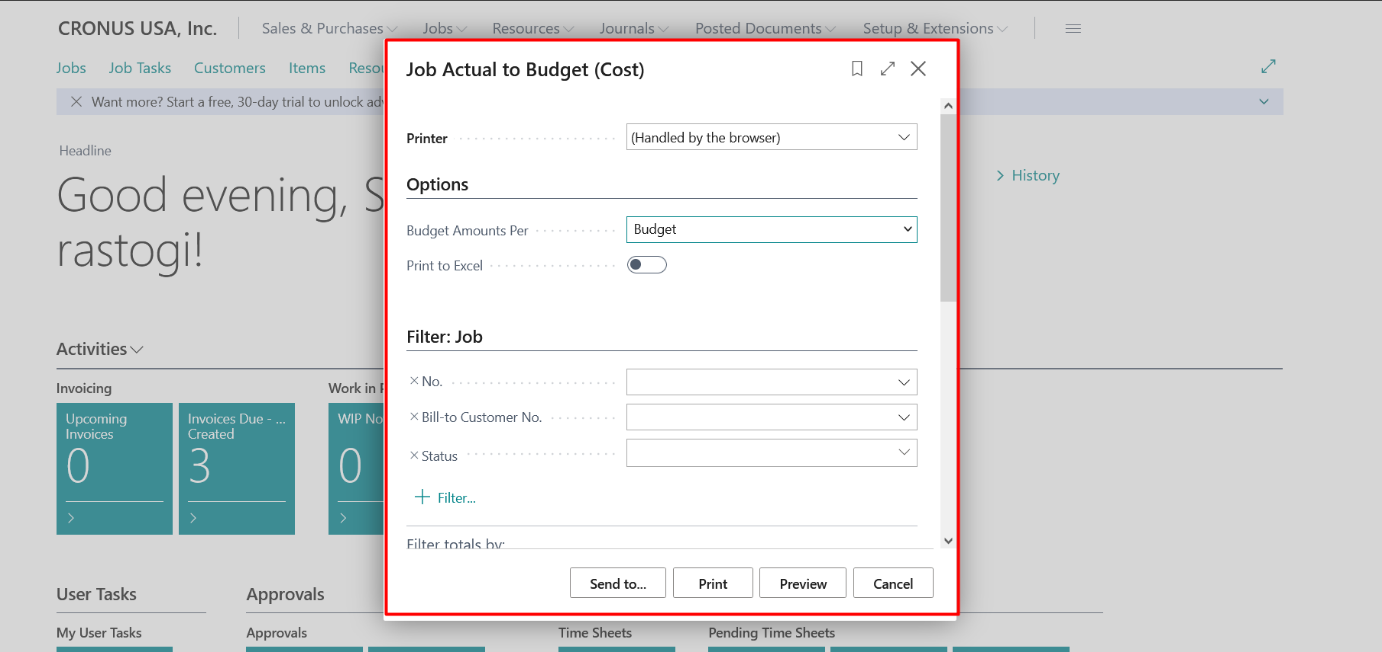Viewport: 1382px width, 652px height.
Task: Expand the report dialog to full page
Action: [888, 68]
